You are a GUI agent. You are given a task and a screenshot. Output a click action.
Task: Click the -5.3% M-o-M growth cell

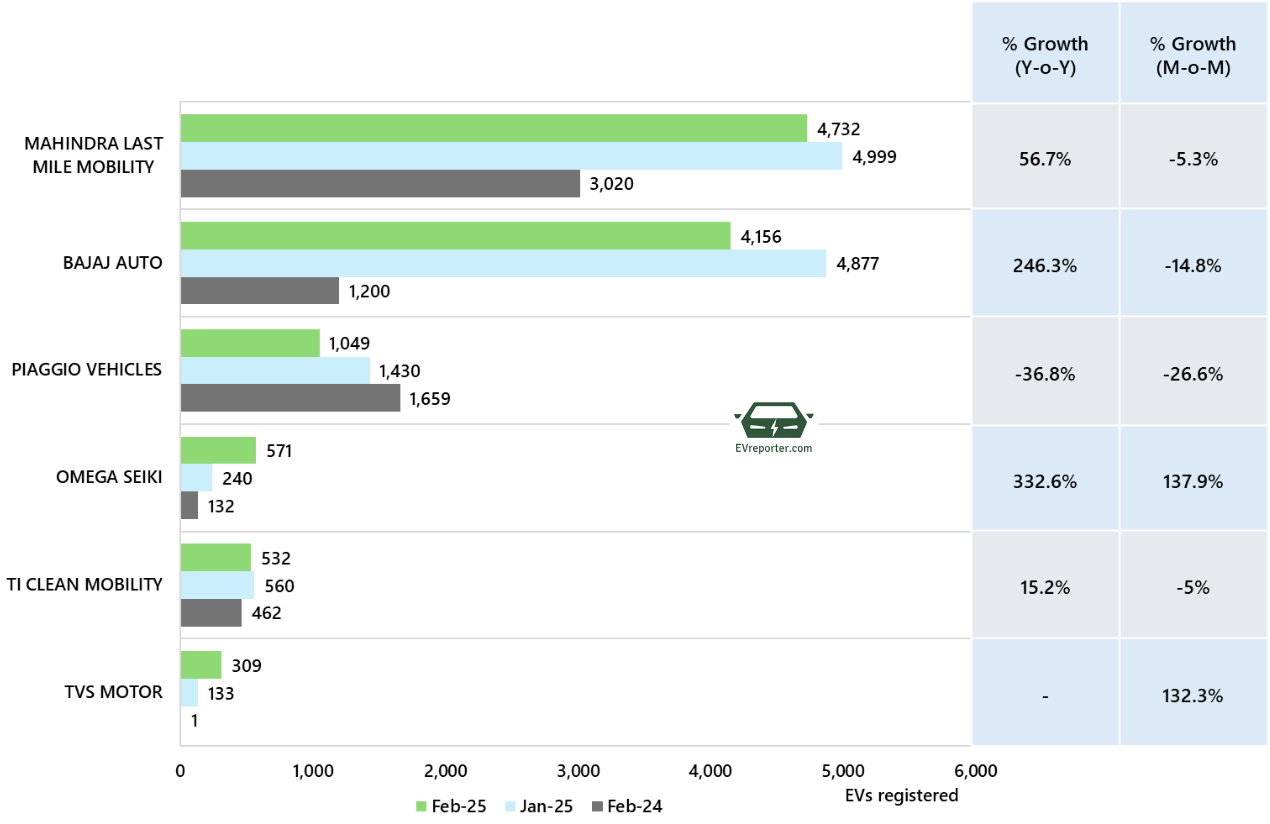pyautogui.click(x=1193, y=158)
